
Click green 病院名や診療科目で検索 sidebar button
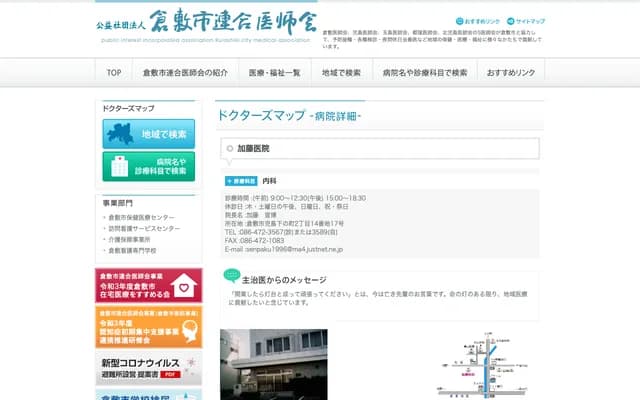[x=149, y=167]
